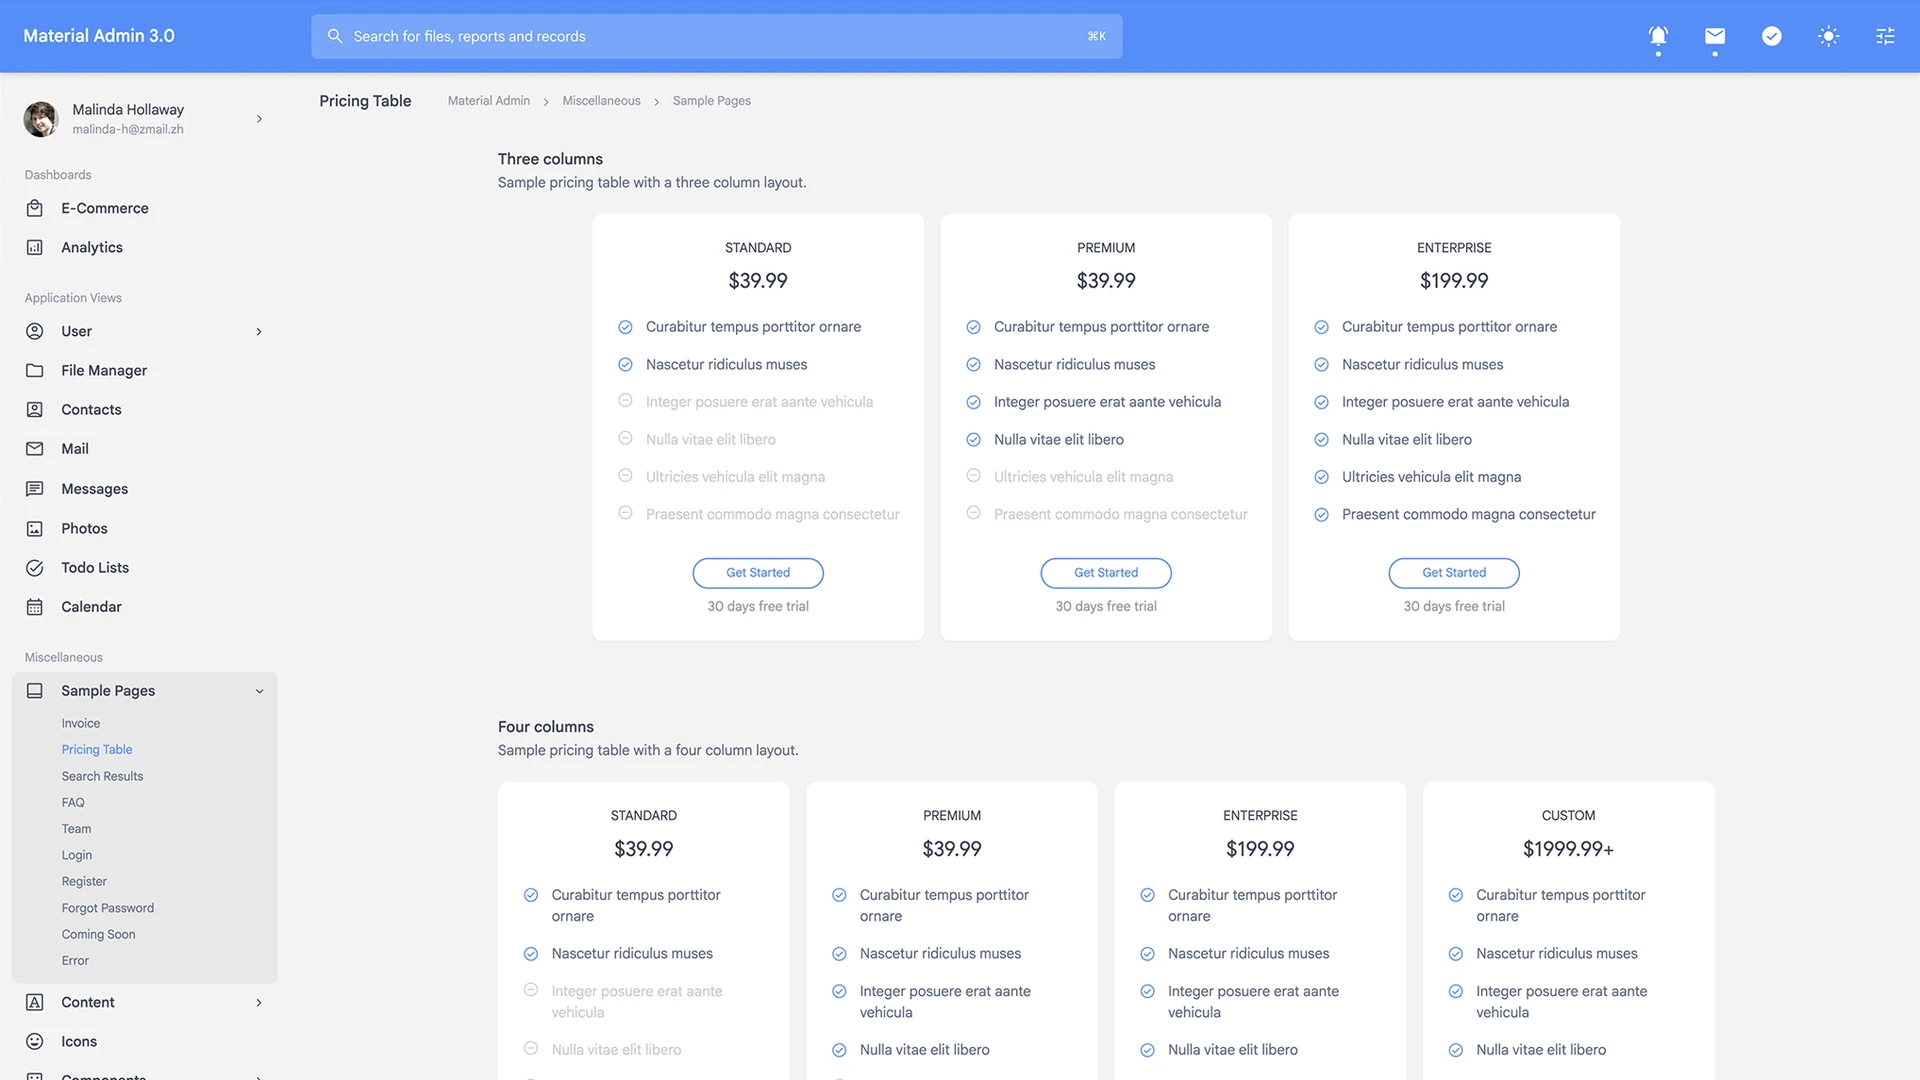Open Team sample page
Screen dimensions: 1920x1080
76,829
